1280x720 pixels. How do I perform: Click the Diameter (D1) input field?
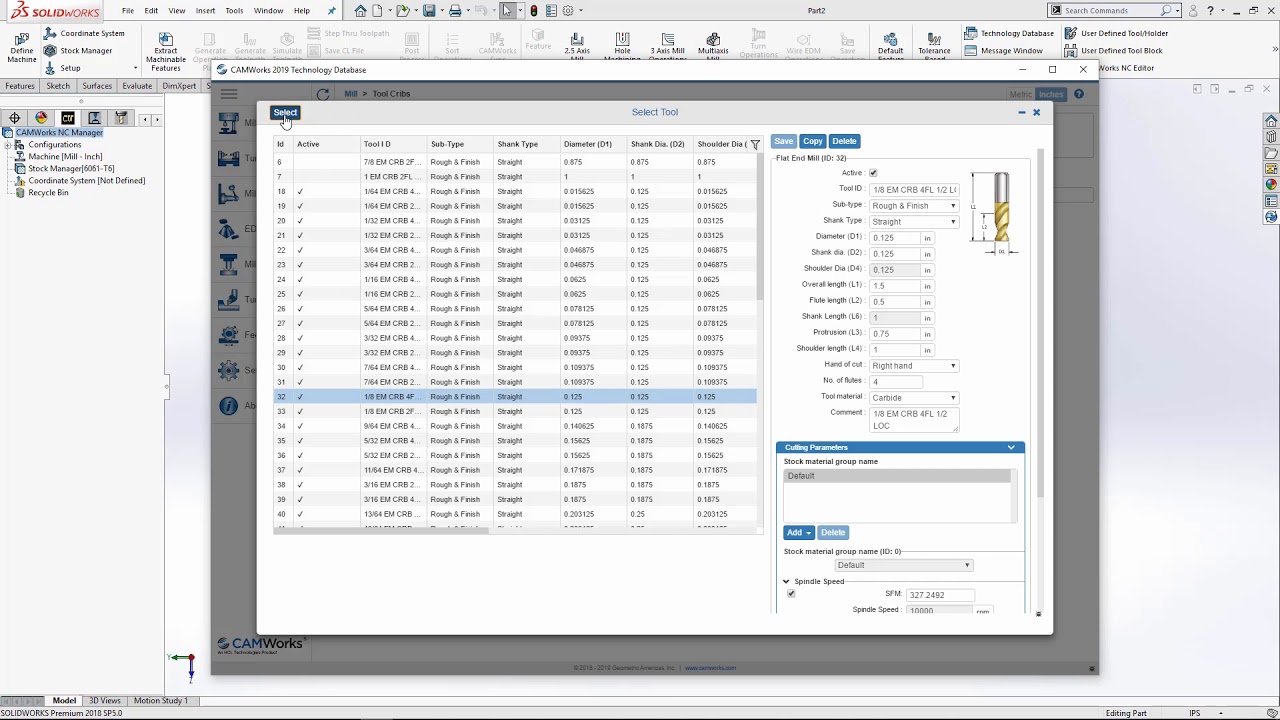point(895,237)
